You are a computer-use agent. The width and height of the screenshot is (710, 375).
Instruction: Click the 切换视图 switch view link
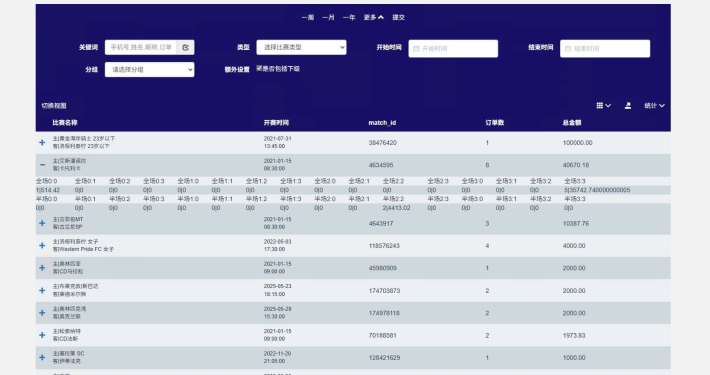point(54,106)
